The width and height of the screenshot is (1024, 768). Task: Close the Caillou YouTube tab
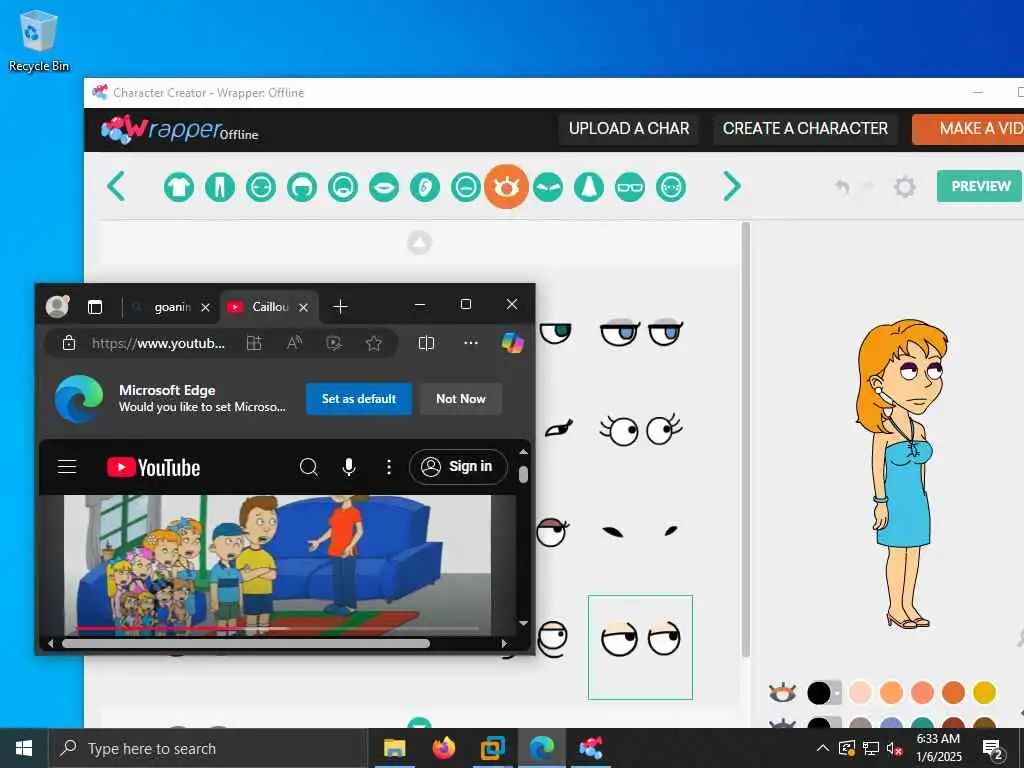tap(304, 308)
